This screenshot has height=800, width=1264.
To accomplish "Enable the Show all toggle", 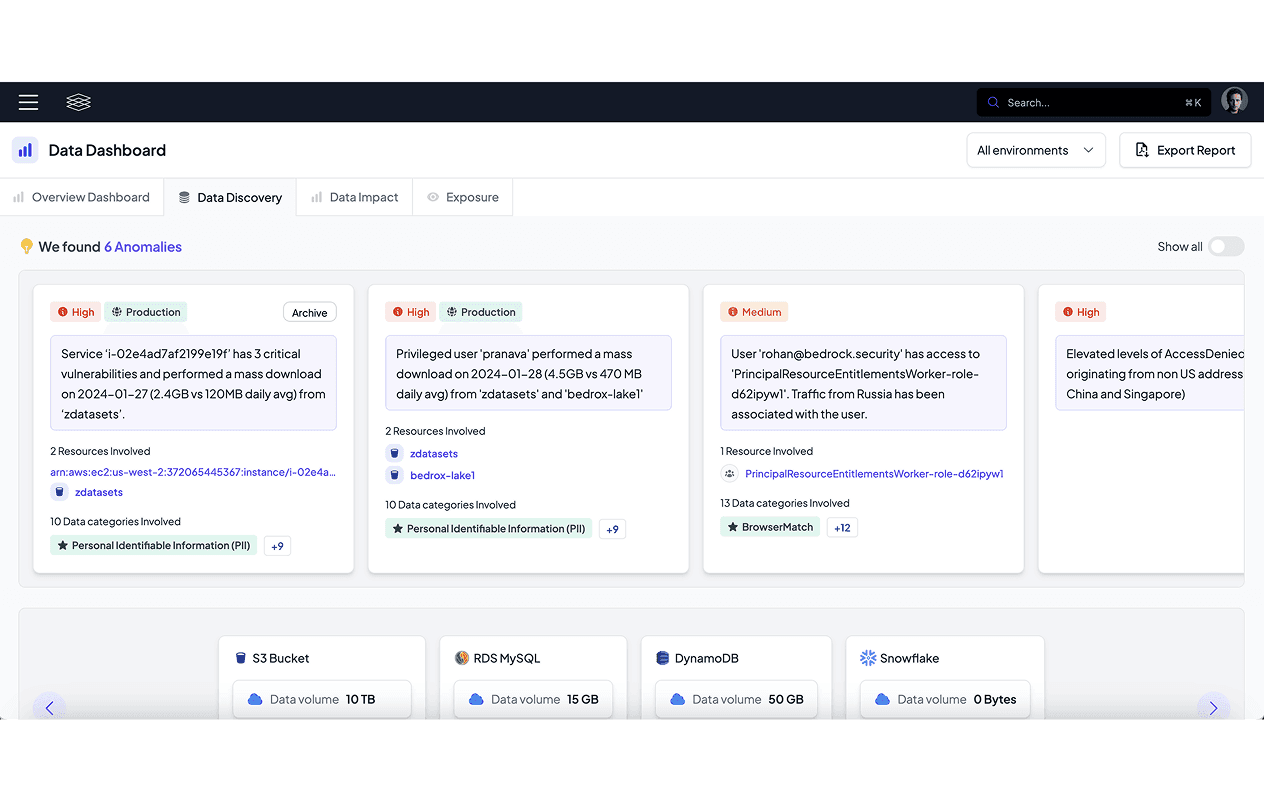I will click(1226, 246).
